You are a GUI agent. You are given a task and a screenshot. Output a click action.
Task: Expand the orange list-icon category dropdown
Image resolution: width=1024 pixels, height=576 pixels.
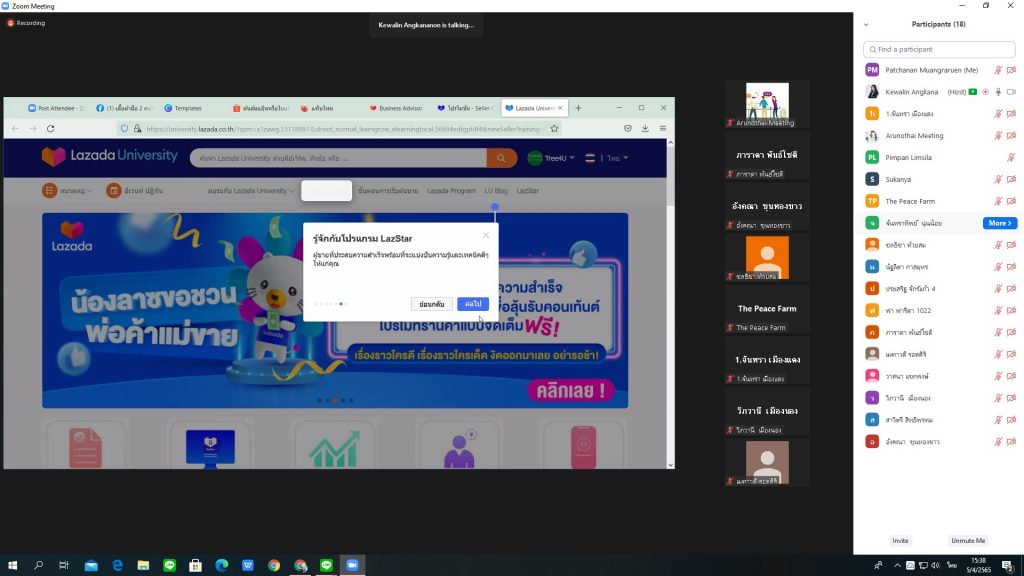coord(67,191)
